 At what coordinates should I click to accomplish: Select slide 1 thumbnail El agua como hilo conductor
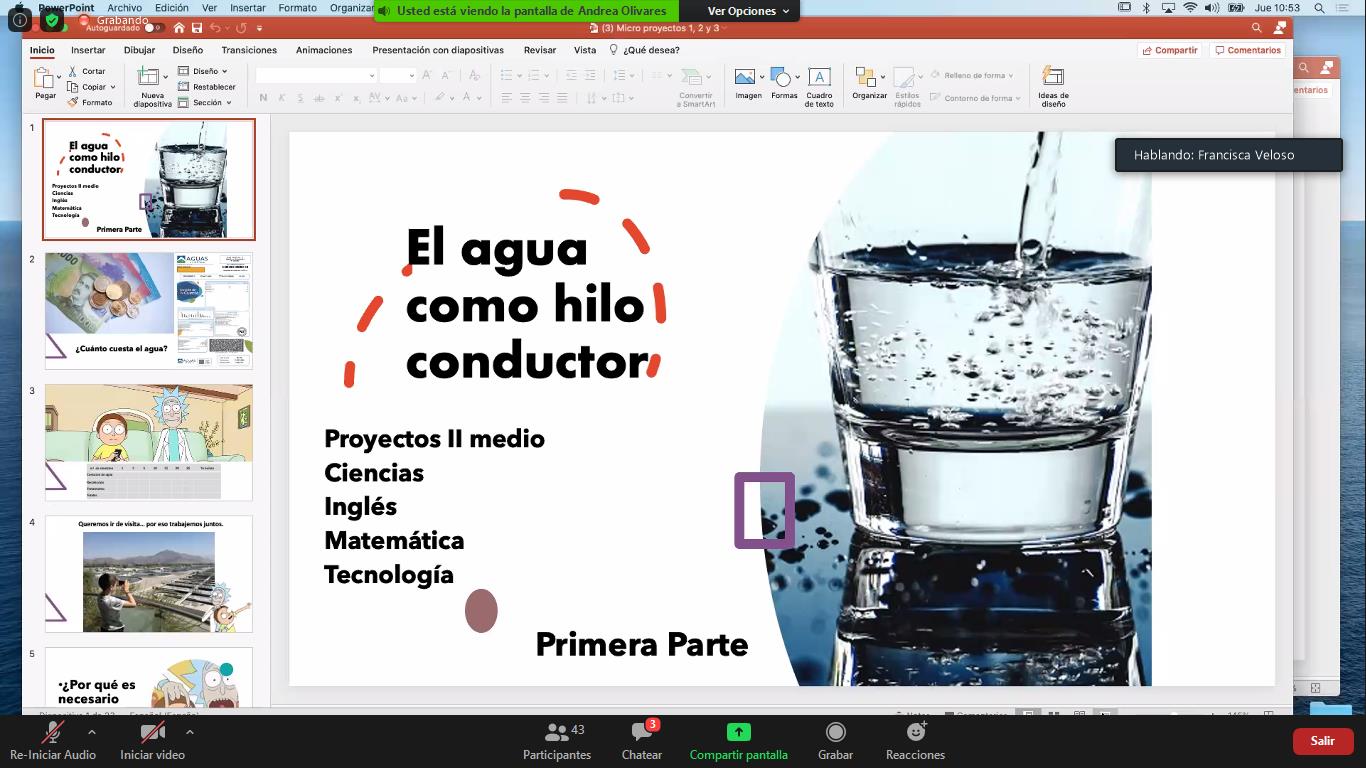149,180
